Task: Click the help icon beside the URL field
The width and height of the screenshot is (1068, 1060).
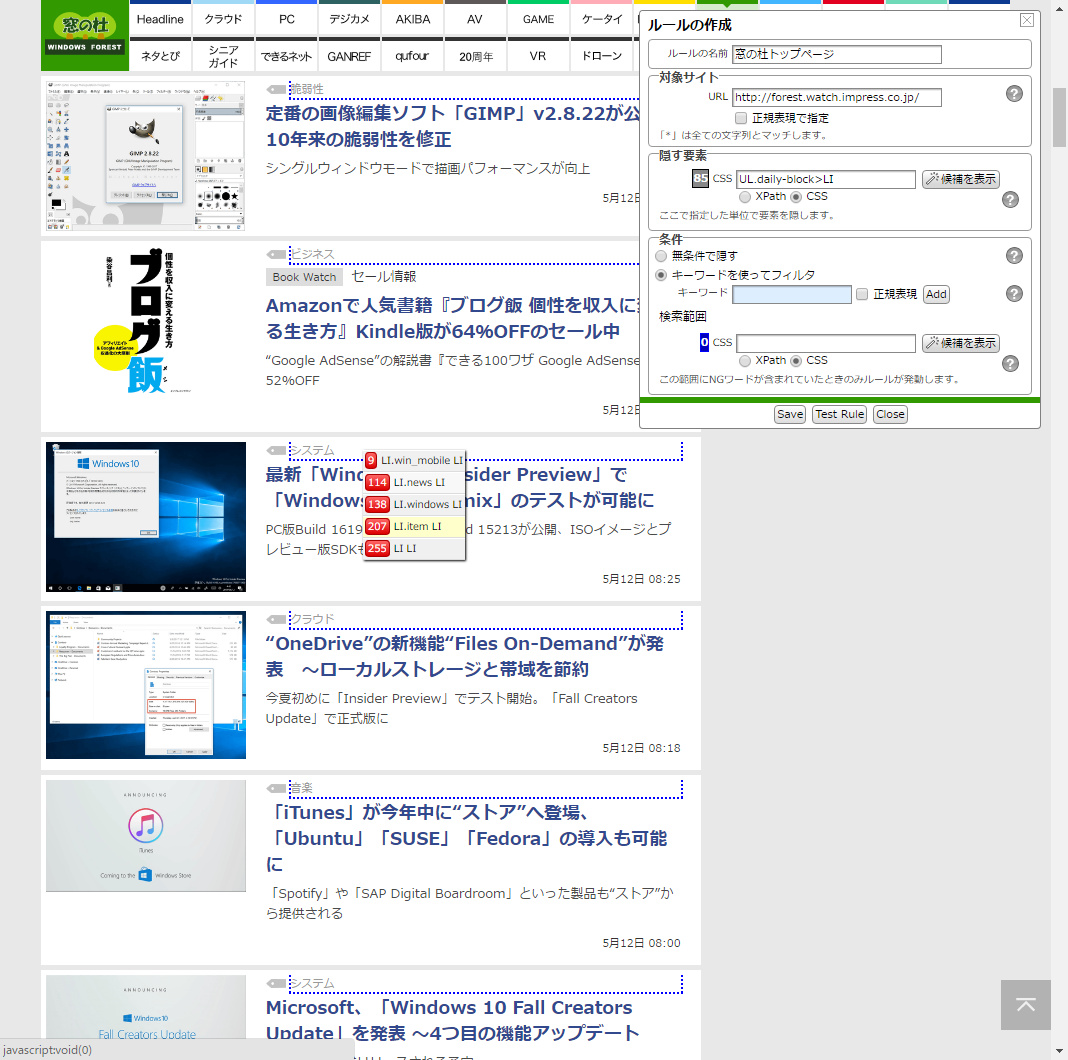Action: 1013,93
